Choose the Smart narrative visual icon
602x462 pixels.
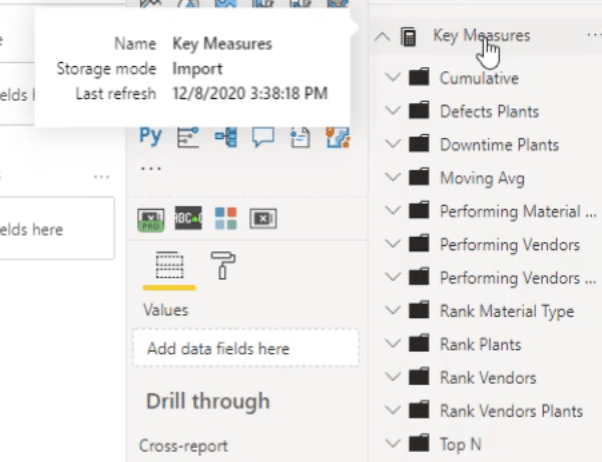(x=300, y=137)
